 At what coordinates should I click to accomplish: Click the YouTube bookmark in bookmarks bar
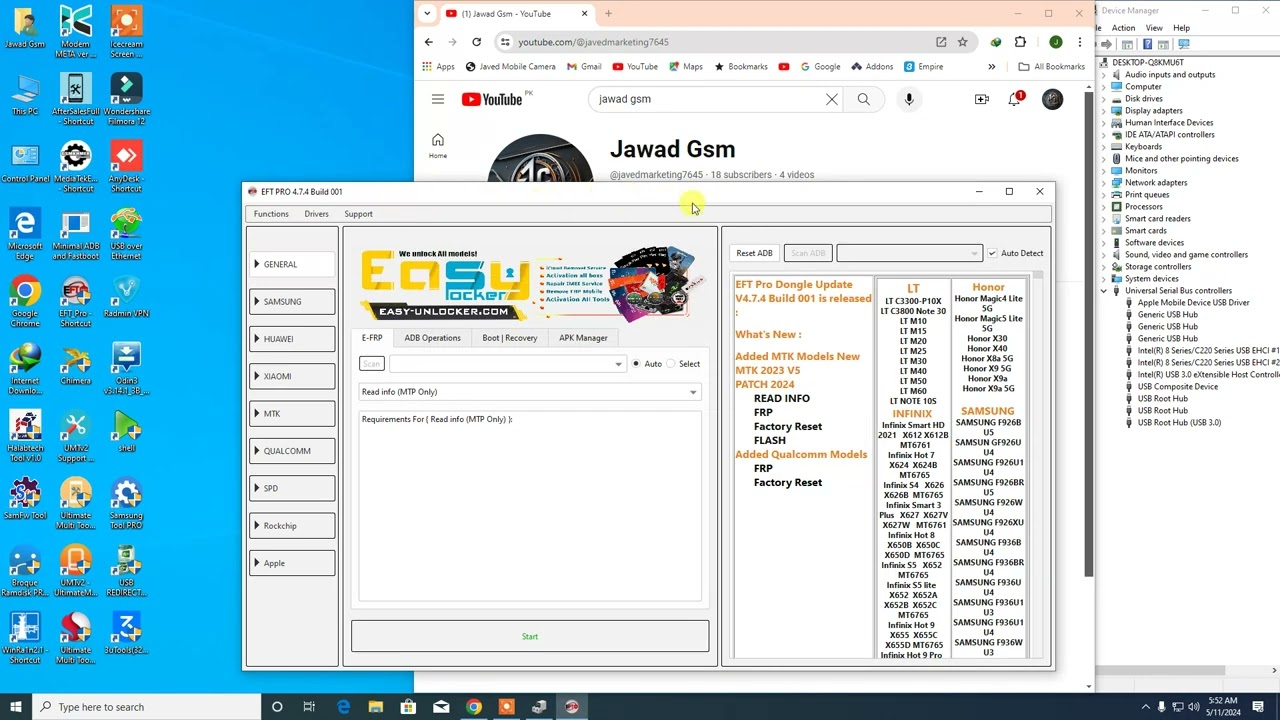tap(635, 67)
